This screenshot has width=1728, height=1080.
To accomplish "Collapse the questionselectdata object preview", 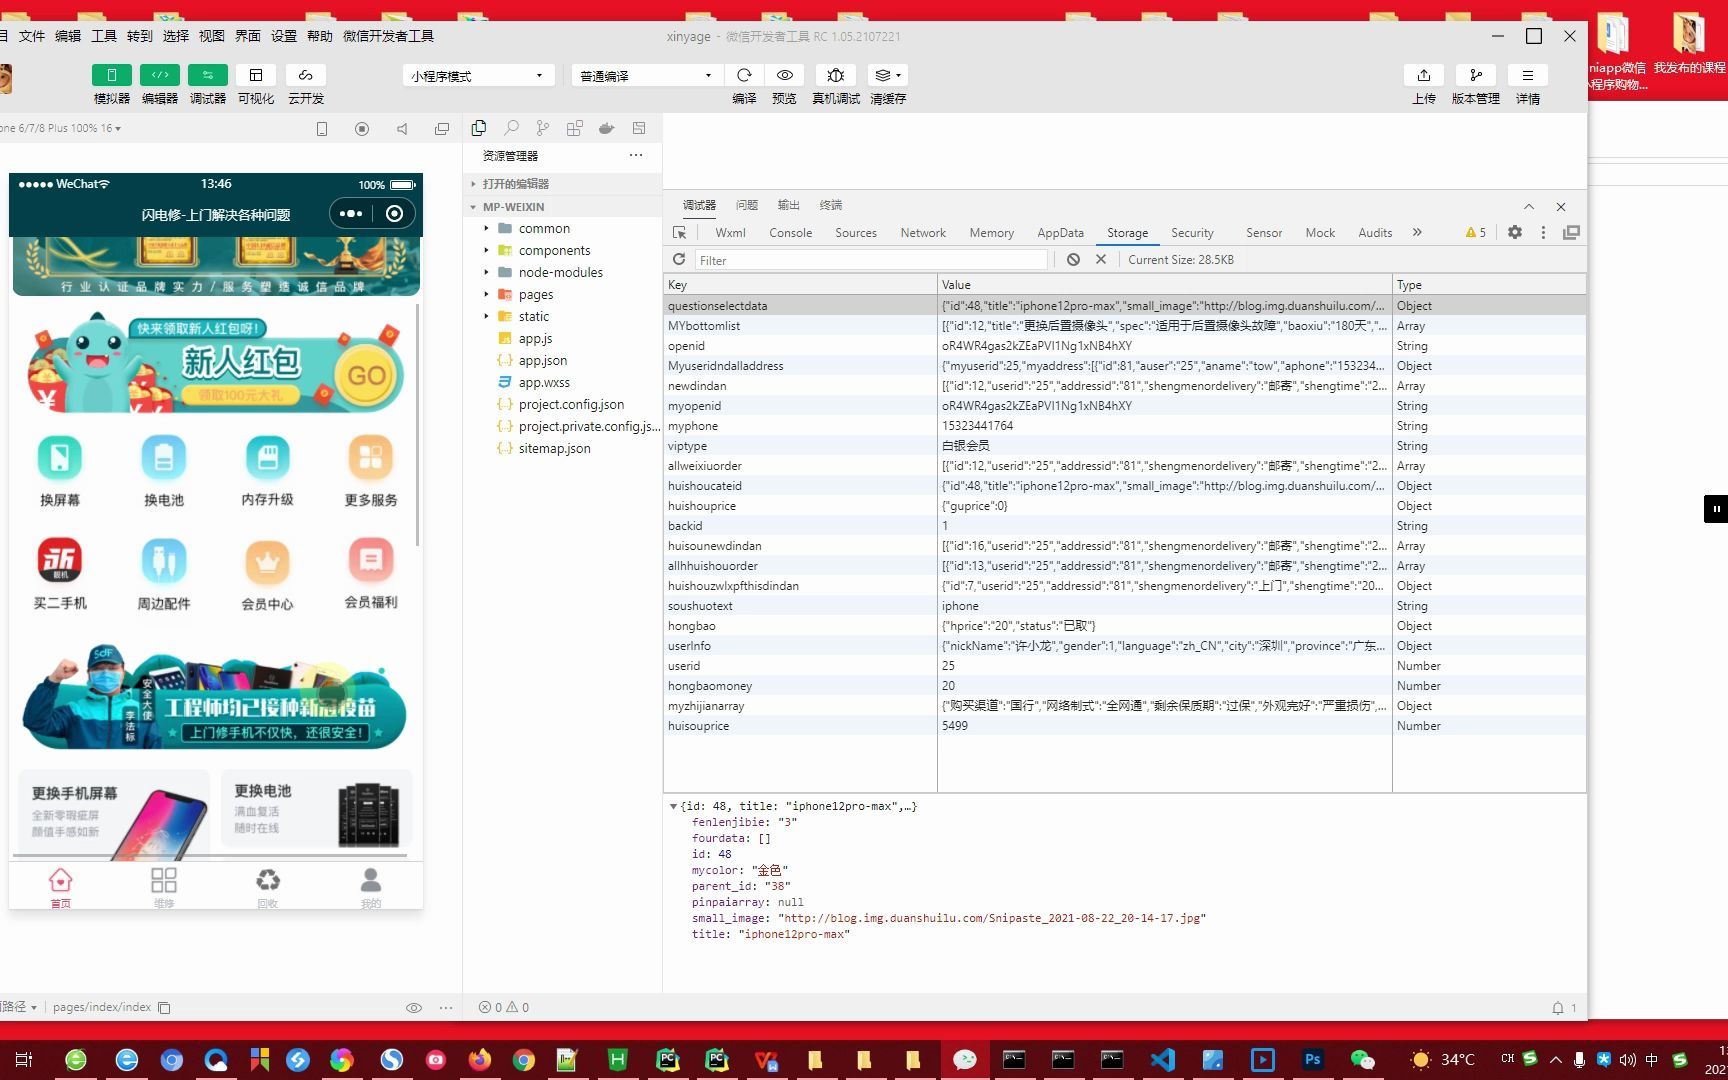I will point(674,806).
